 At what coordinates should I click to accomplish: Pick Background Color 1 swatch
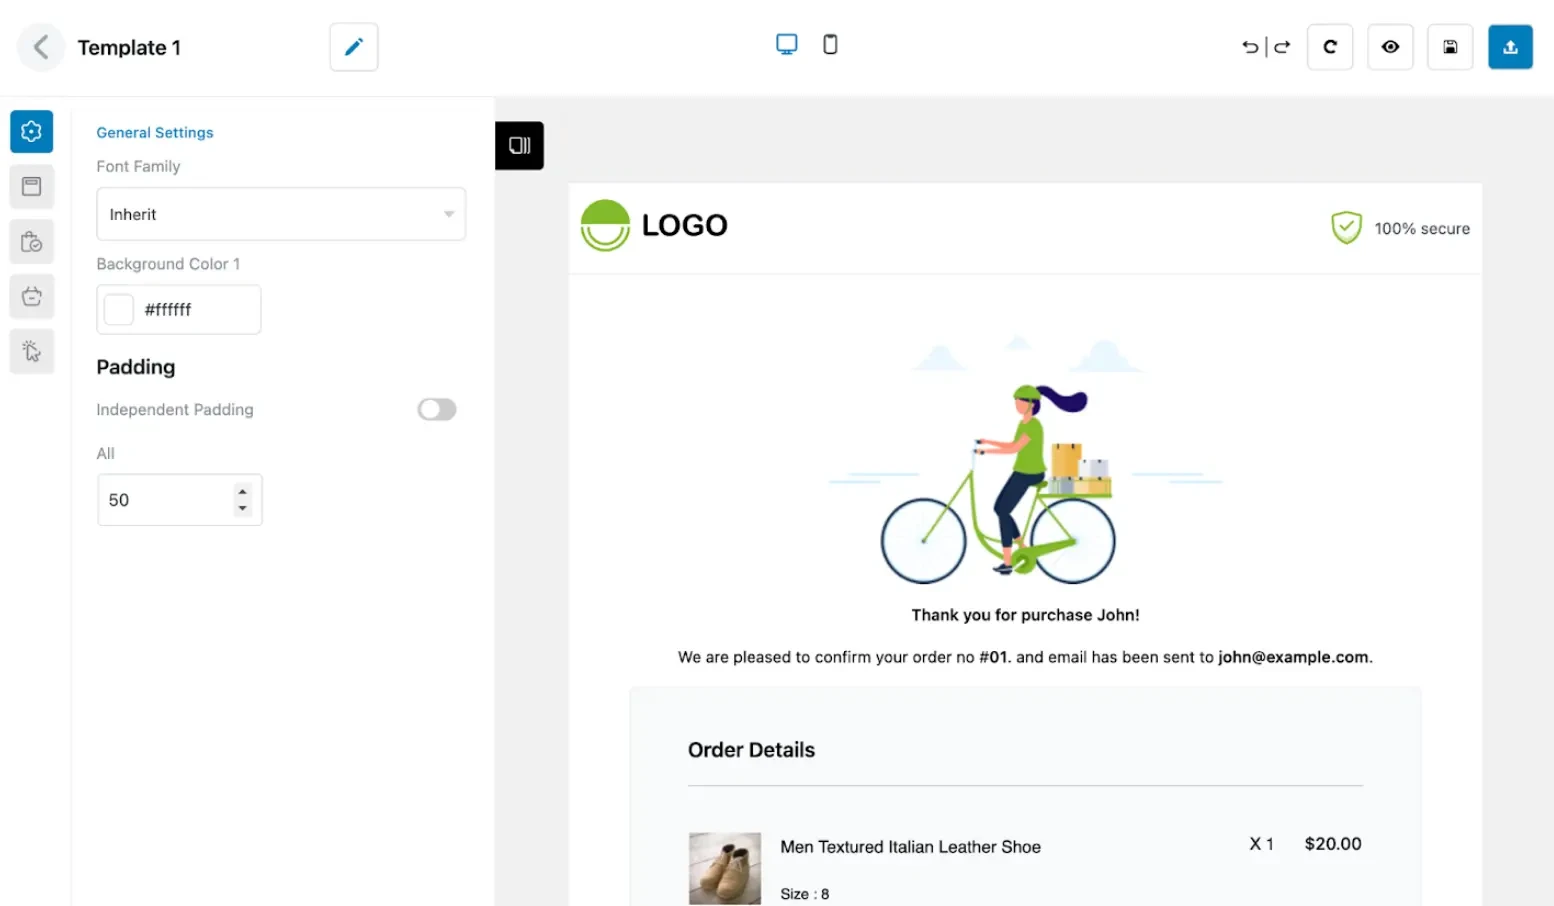[118, 309]
